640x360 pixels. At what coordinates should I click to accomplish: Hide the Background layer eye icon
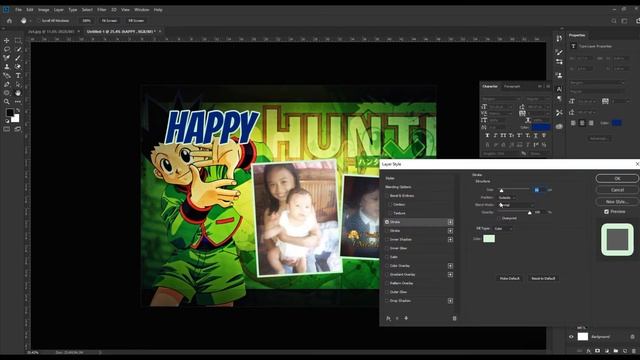click(571, 337)
